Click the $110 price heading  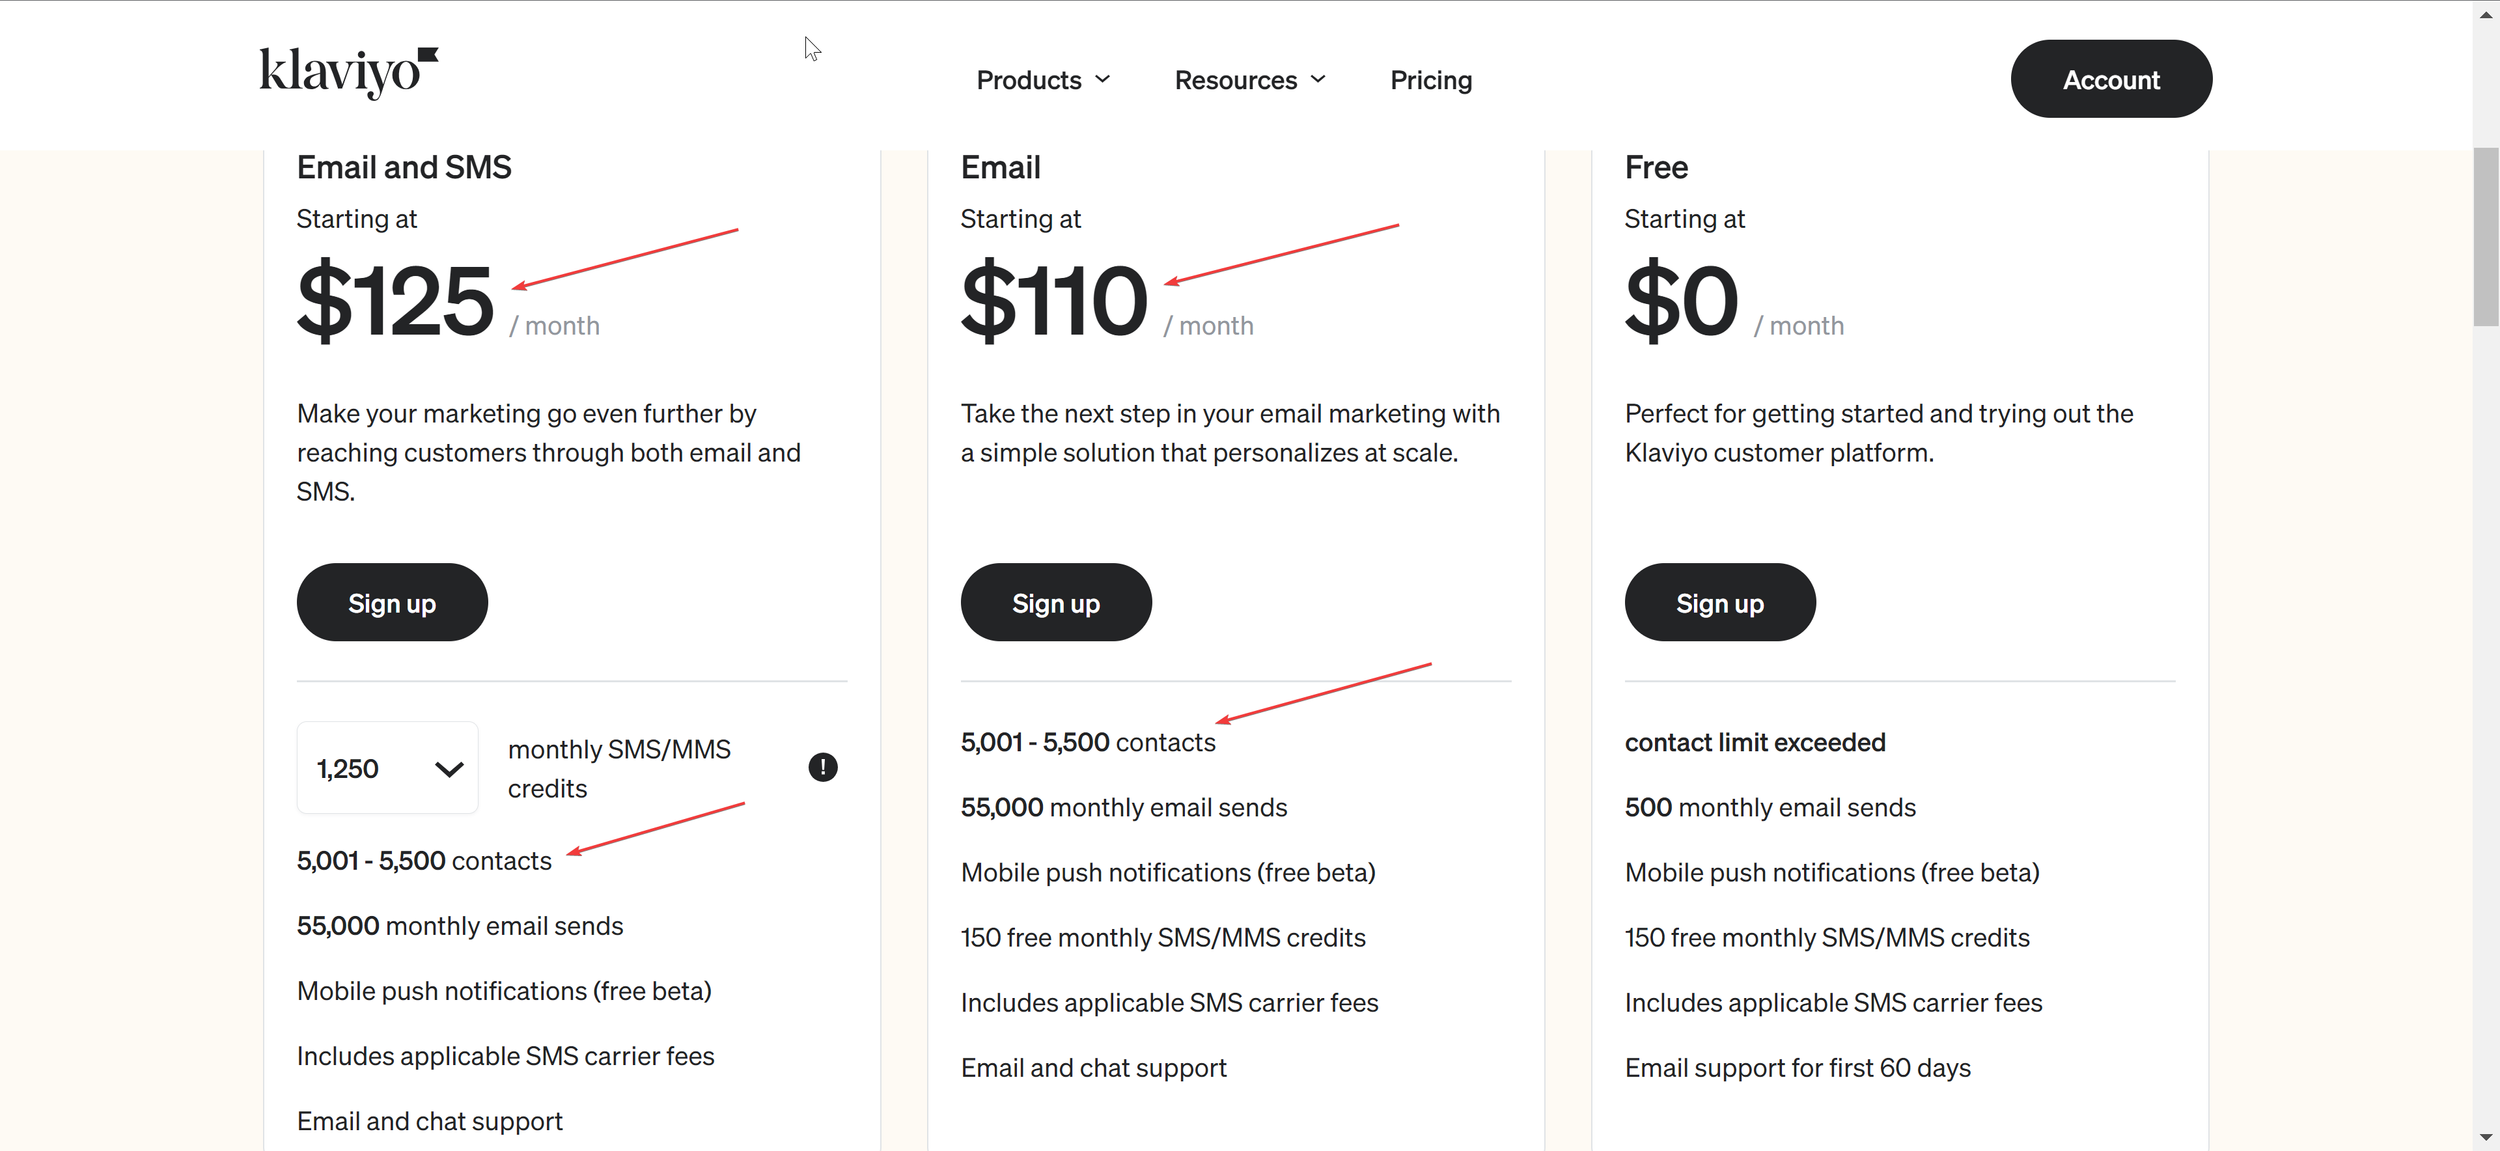click(x=1054, y=300)
